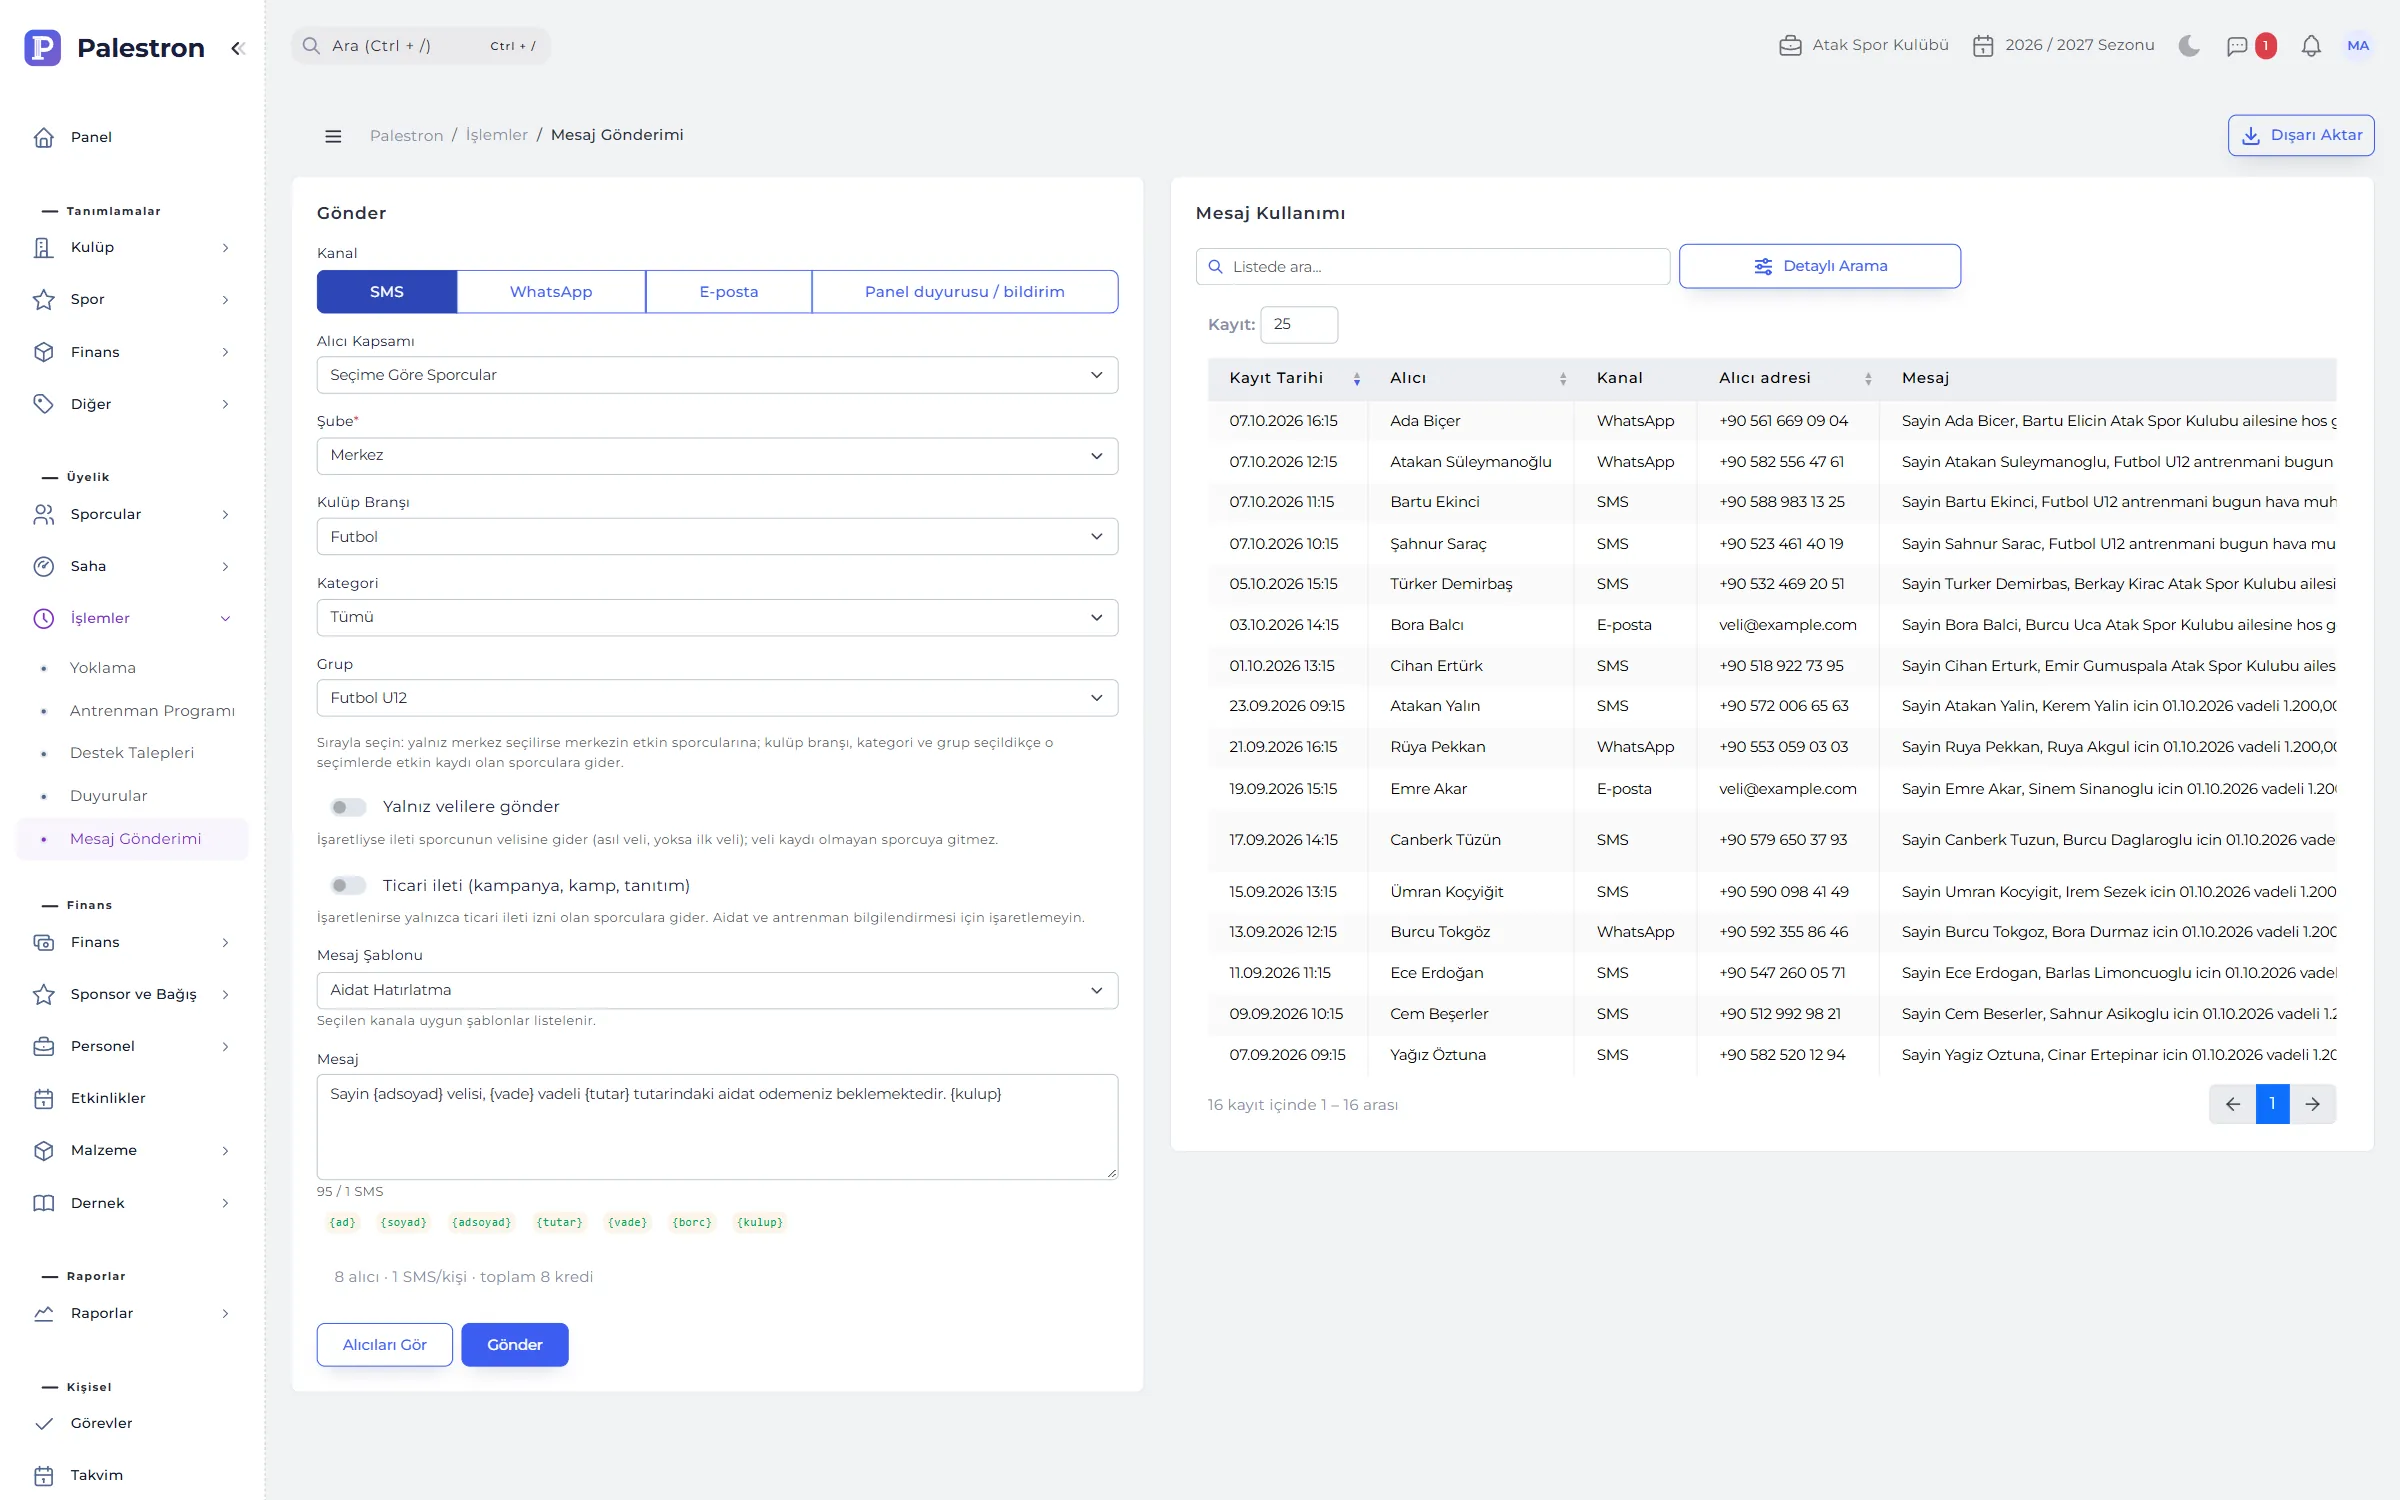
Task: Open the Alıcı Kapsamı dropdown
Action: (717, 375)
